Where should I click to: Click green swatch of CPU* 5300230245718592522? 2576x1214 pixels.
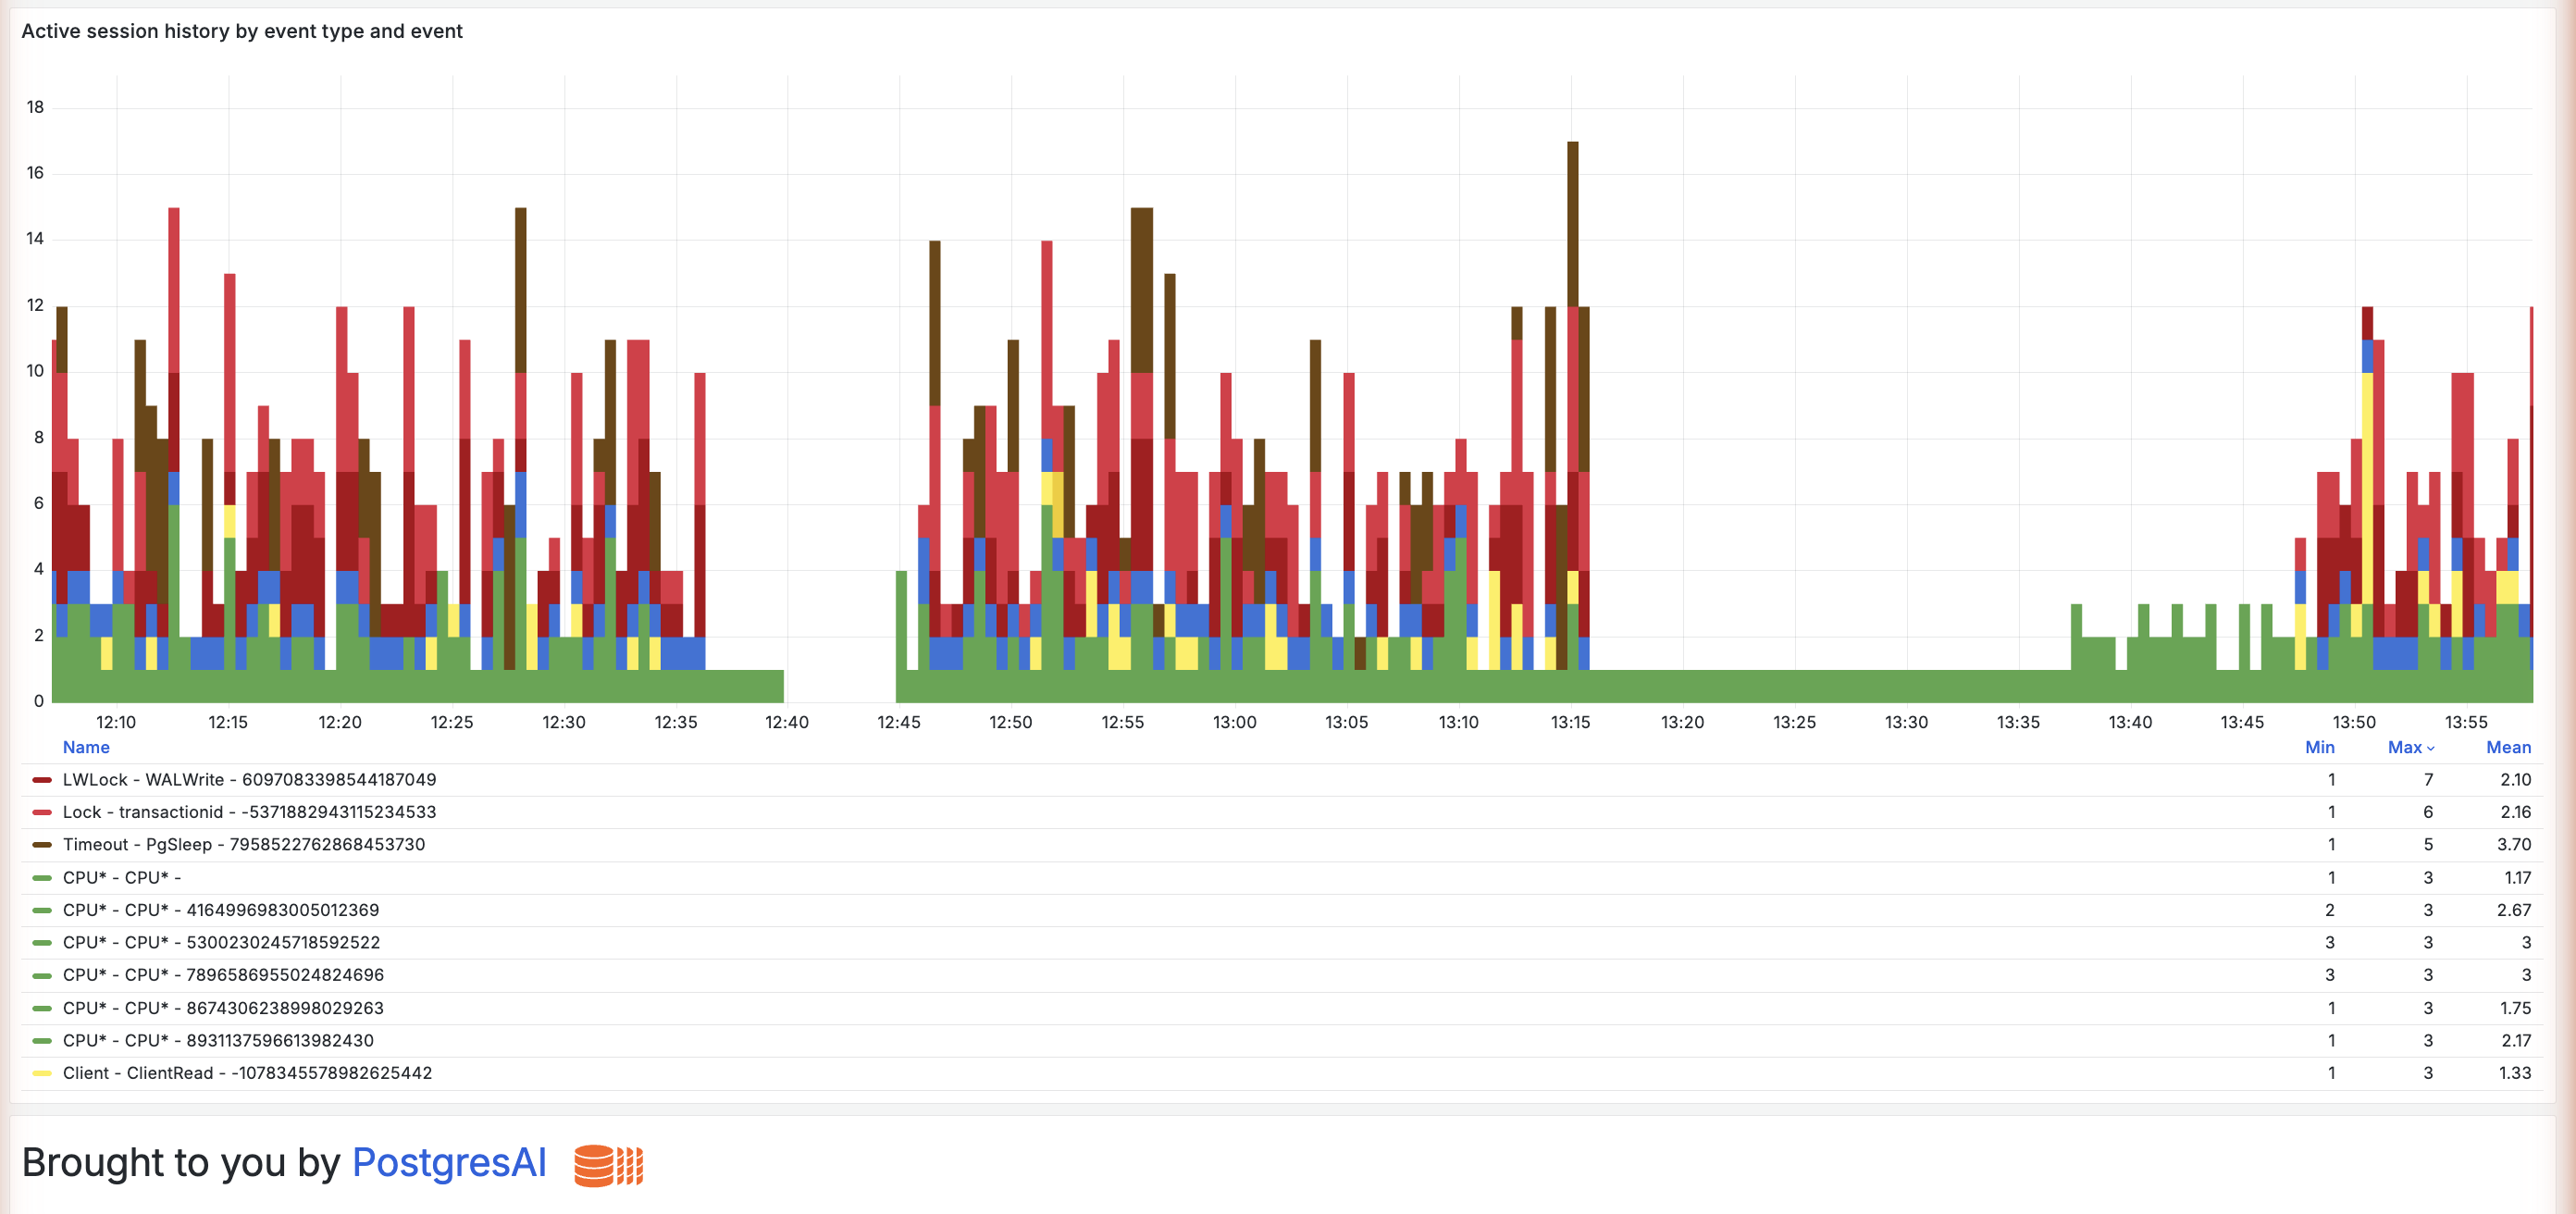41,943
